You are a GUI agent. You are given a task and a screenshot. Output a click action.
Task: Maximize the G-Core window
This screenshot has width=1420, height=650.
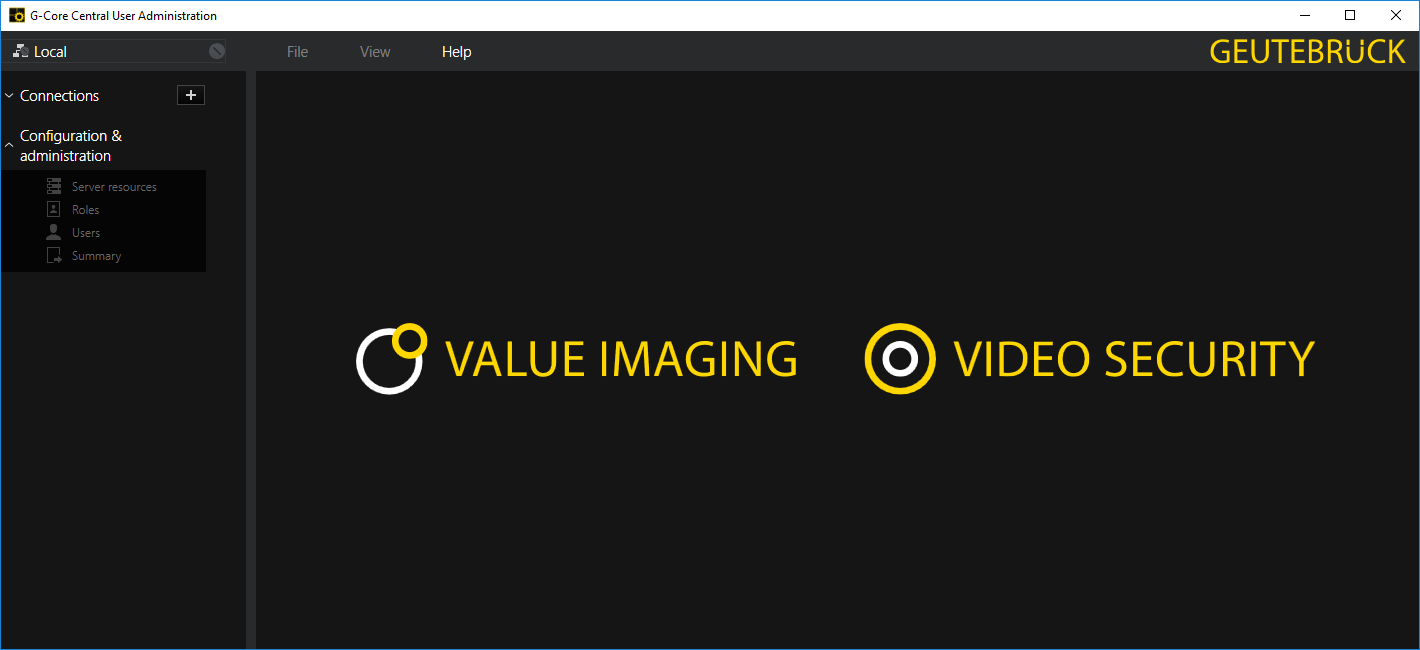pos(1350,15)
